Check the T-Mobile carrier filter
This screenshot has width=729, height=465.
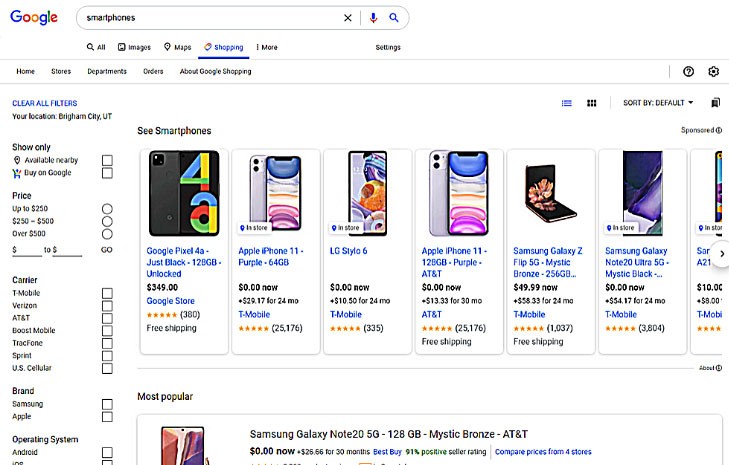coord(107,293)
